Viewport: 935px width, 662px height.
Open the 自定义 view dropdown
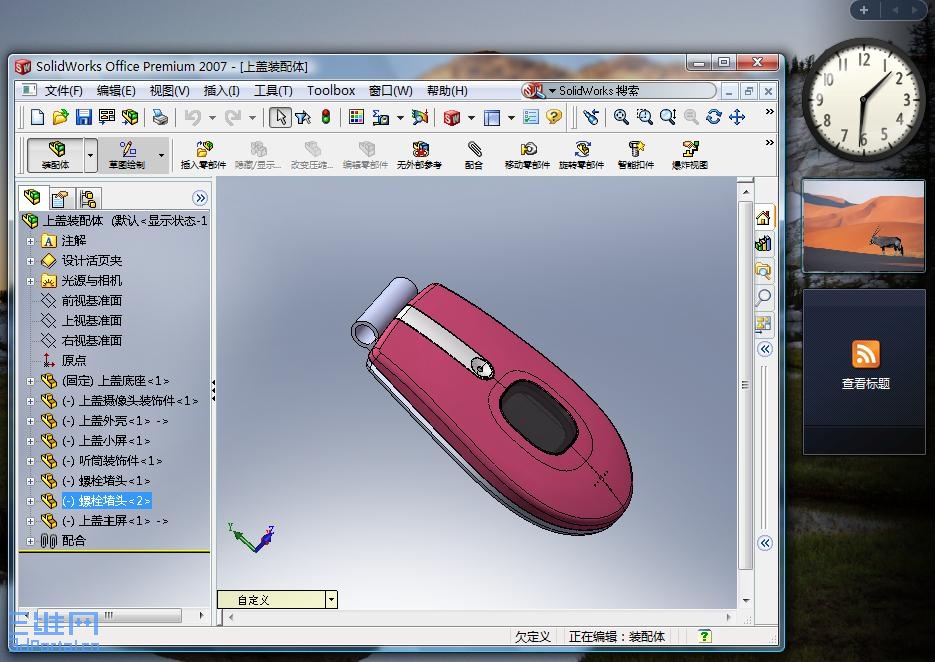point(332,600)
